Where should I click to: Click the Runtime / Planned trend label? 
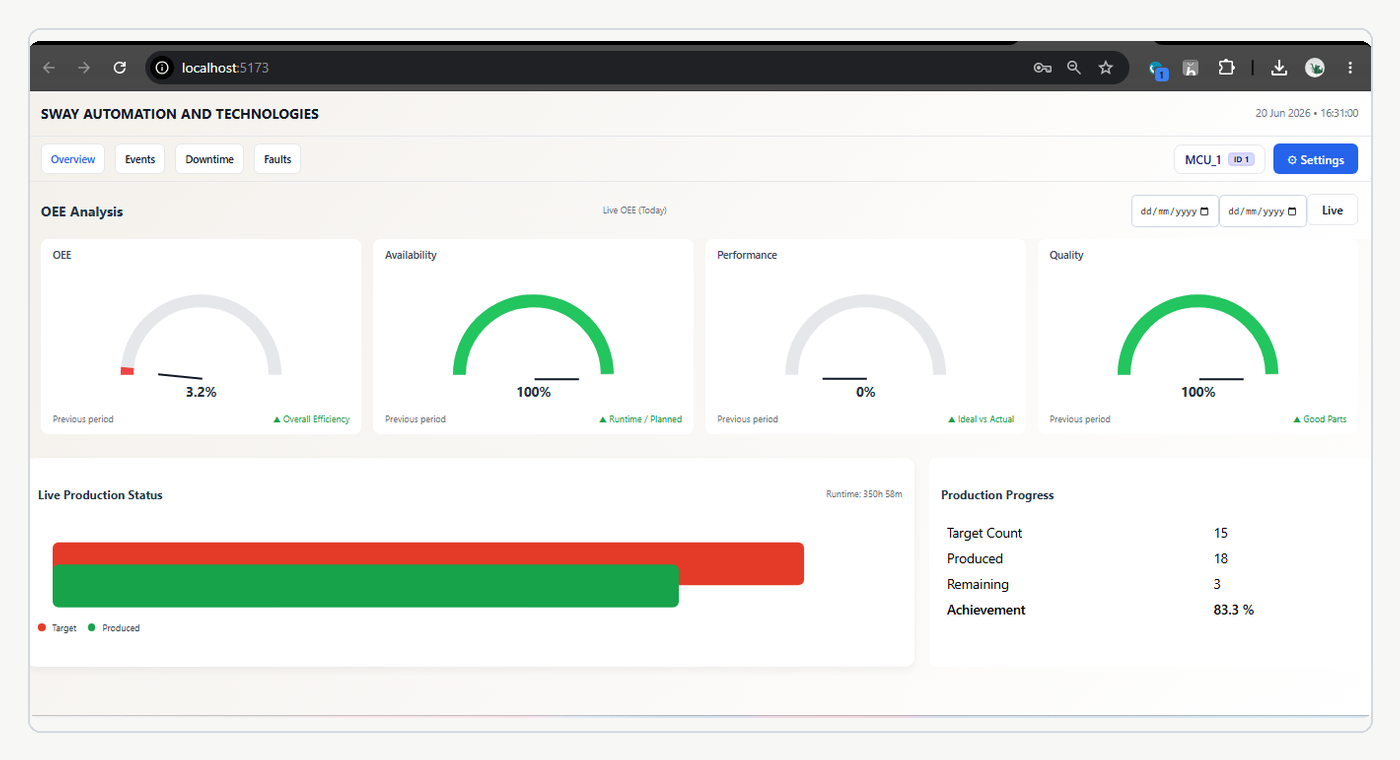641,419
